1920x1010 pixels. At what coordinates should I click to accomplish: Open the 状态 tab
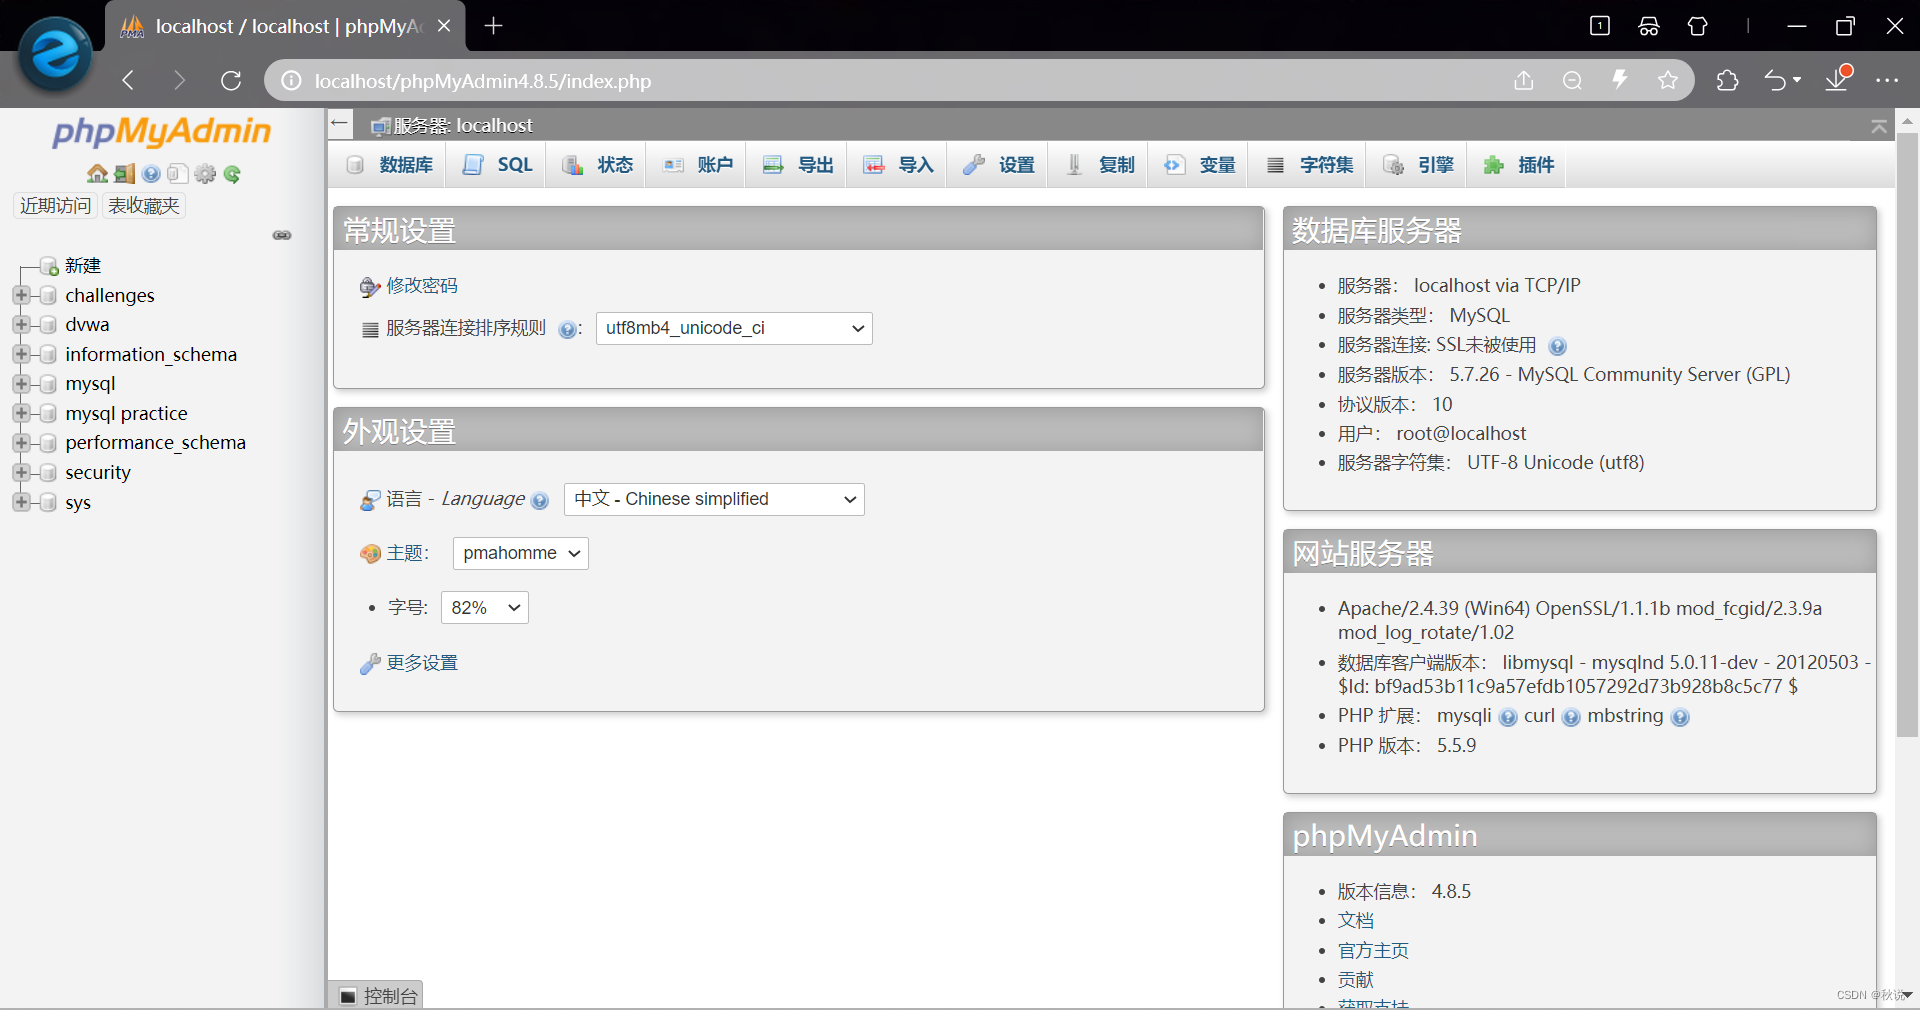(x=597, y=165)
